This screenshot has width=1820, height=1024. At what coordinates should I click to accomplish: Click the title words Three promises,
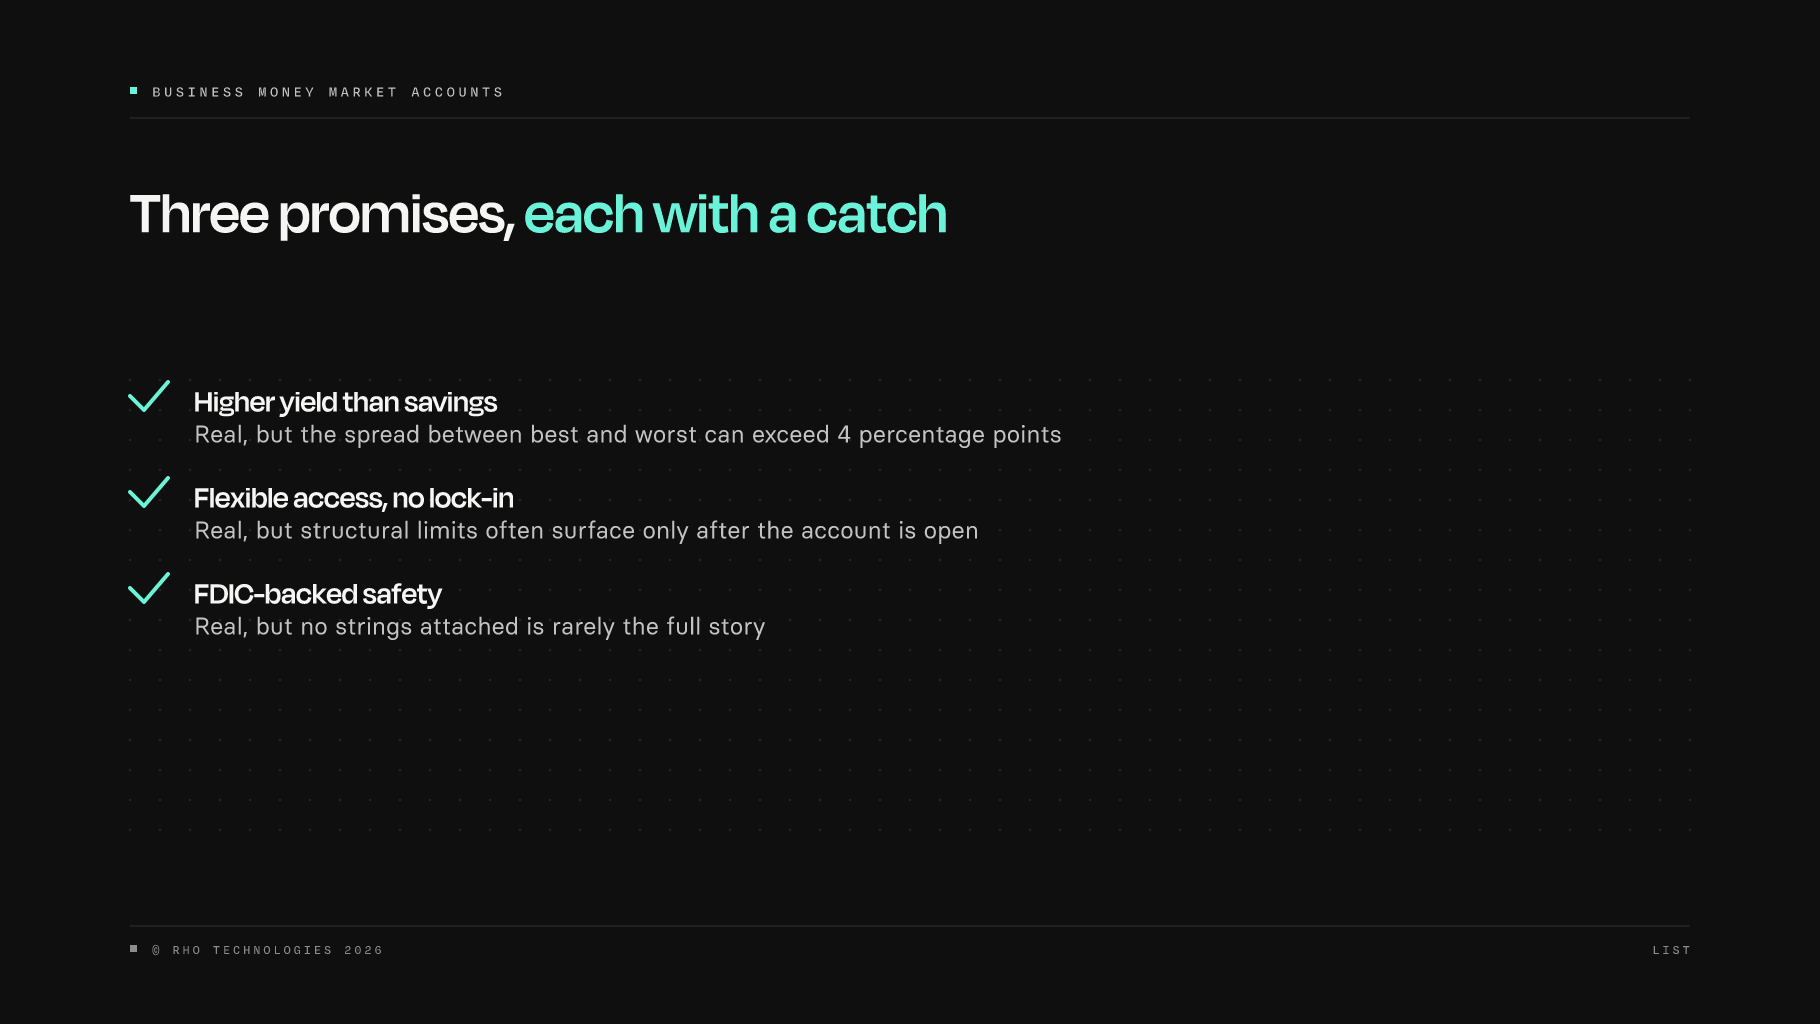(x=322, y=215)
